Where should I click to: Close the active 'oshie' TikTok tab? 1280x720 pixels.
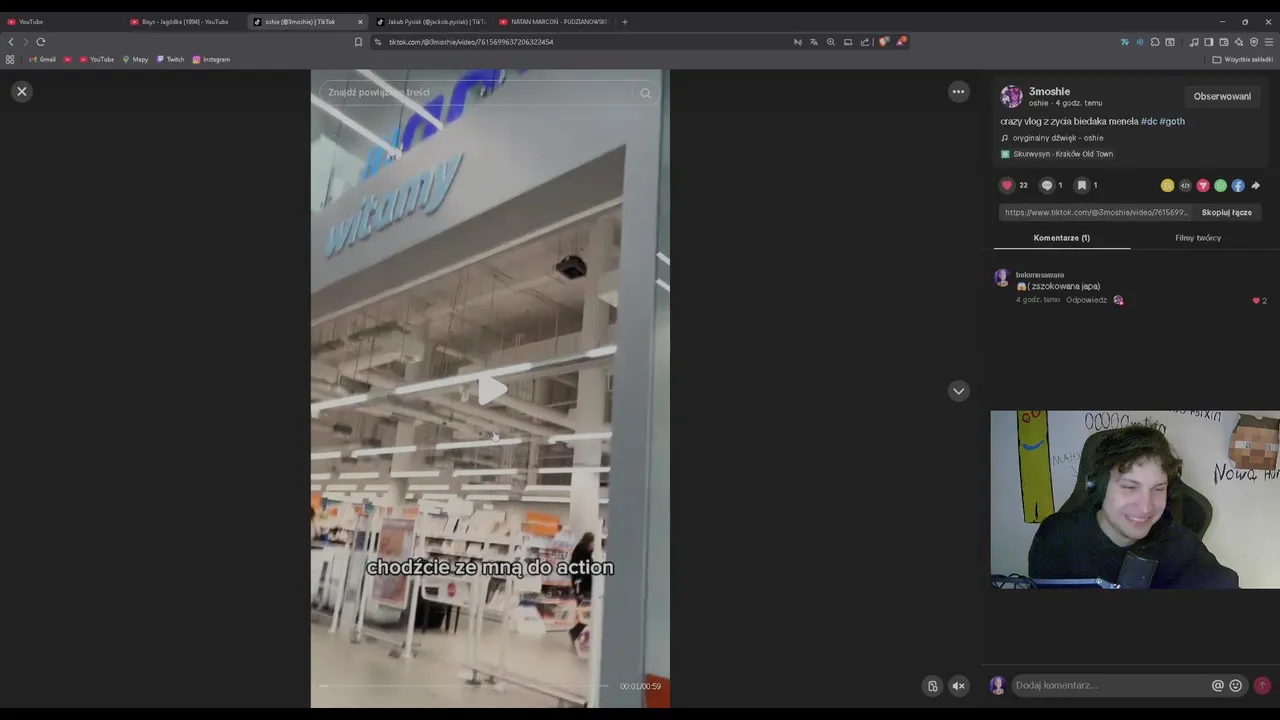[x=361, y=22]
